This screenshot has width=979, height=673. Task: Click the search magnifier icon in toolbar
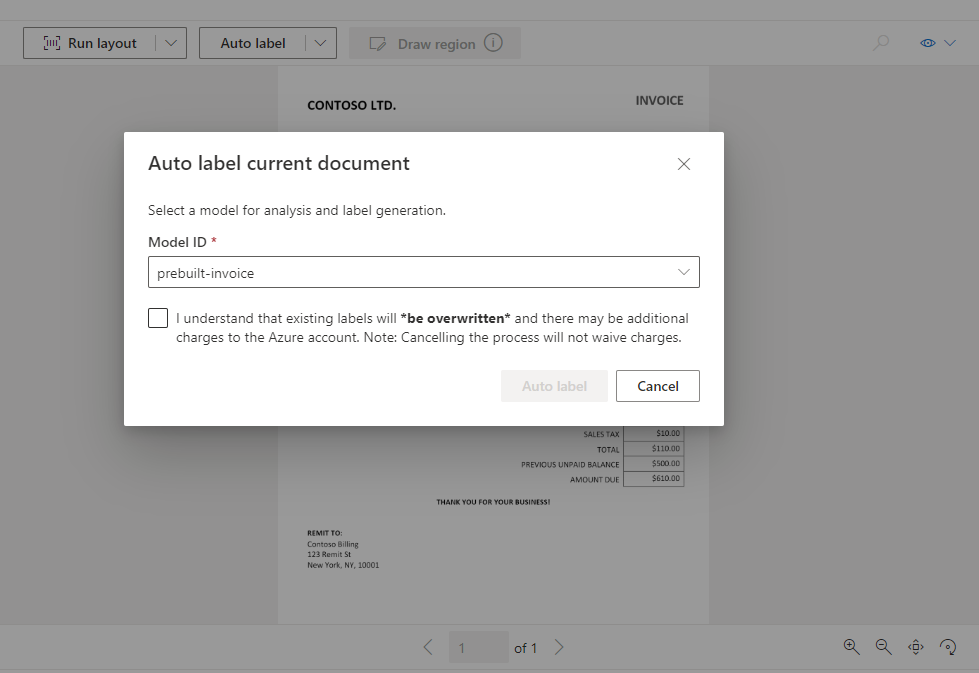tap(880, 42)
